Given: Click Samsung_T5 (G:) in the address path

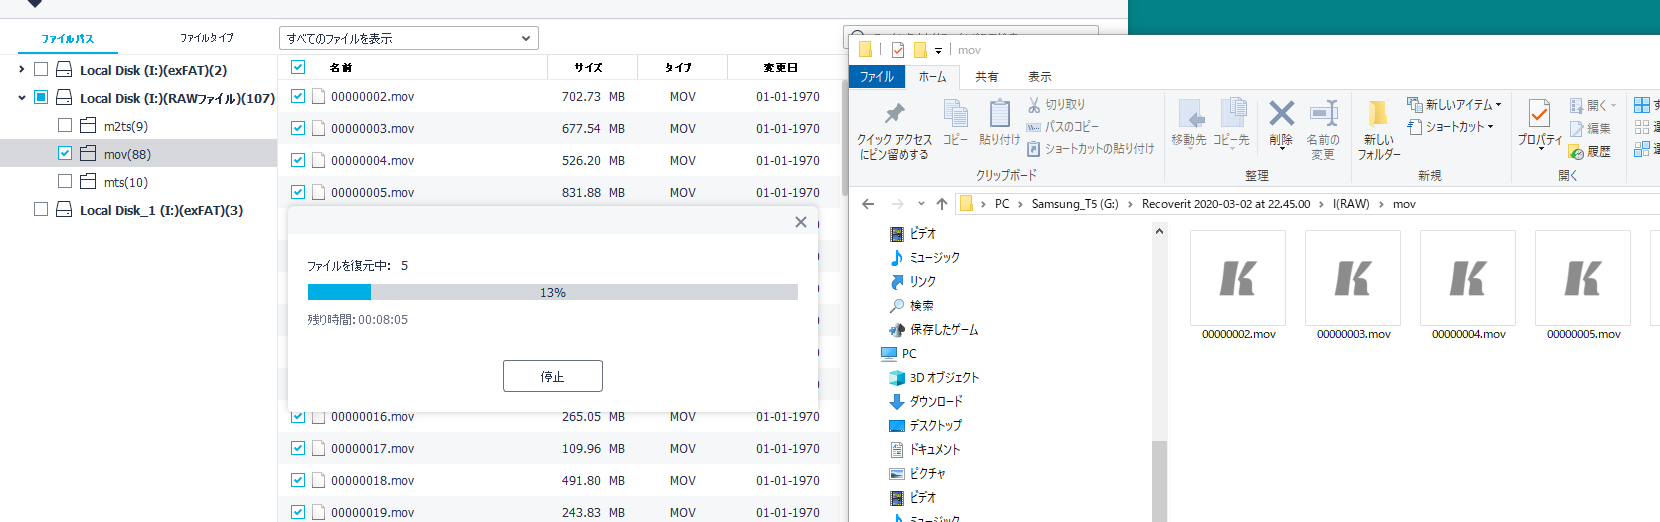Looking at the screenshot, I should pyautogui.click(x=1074, y=204).
